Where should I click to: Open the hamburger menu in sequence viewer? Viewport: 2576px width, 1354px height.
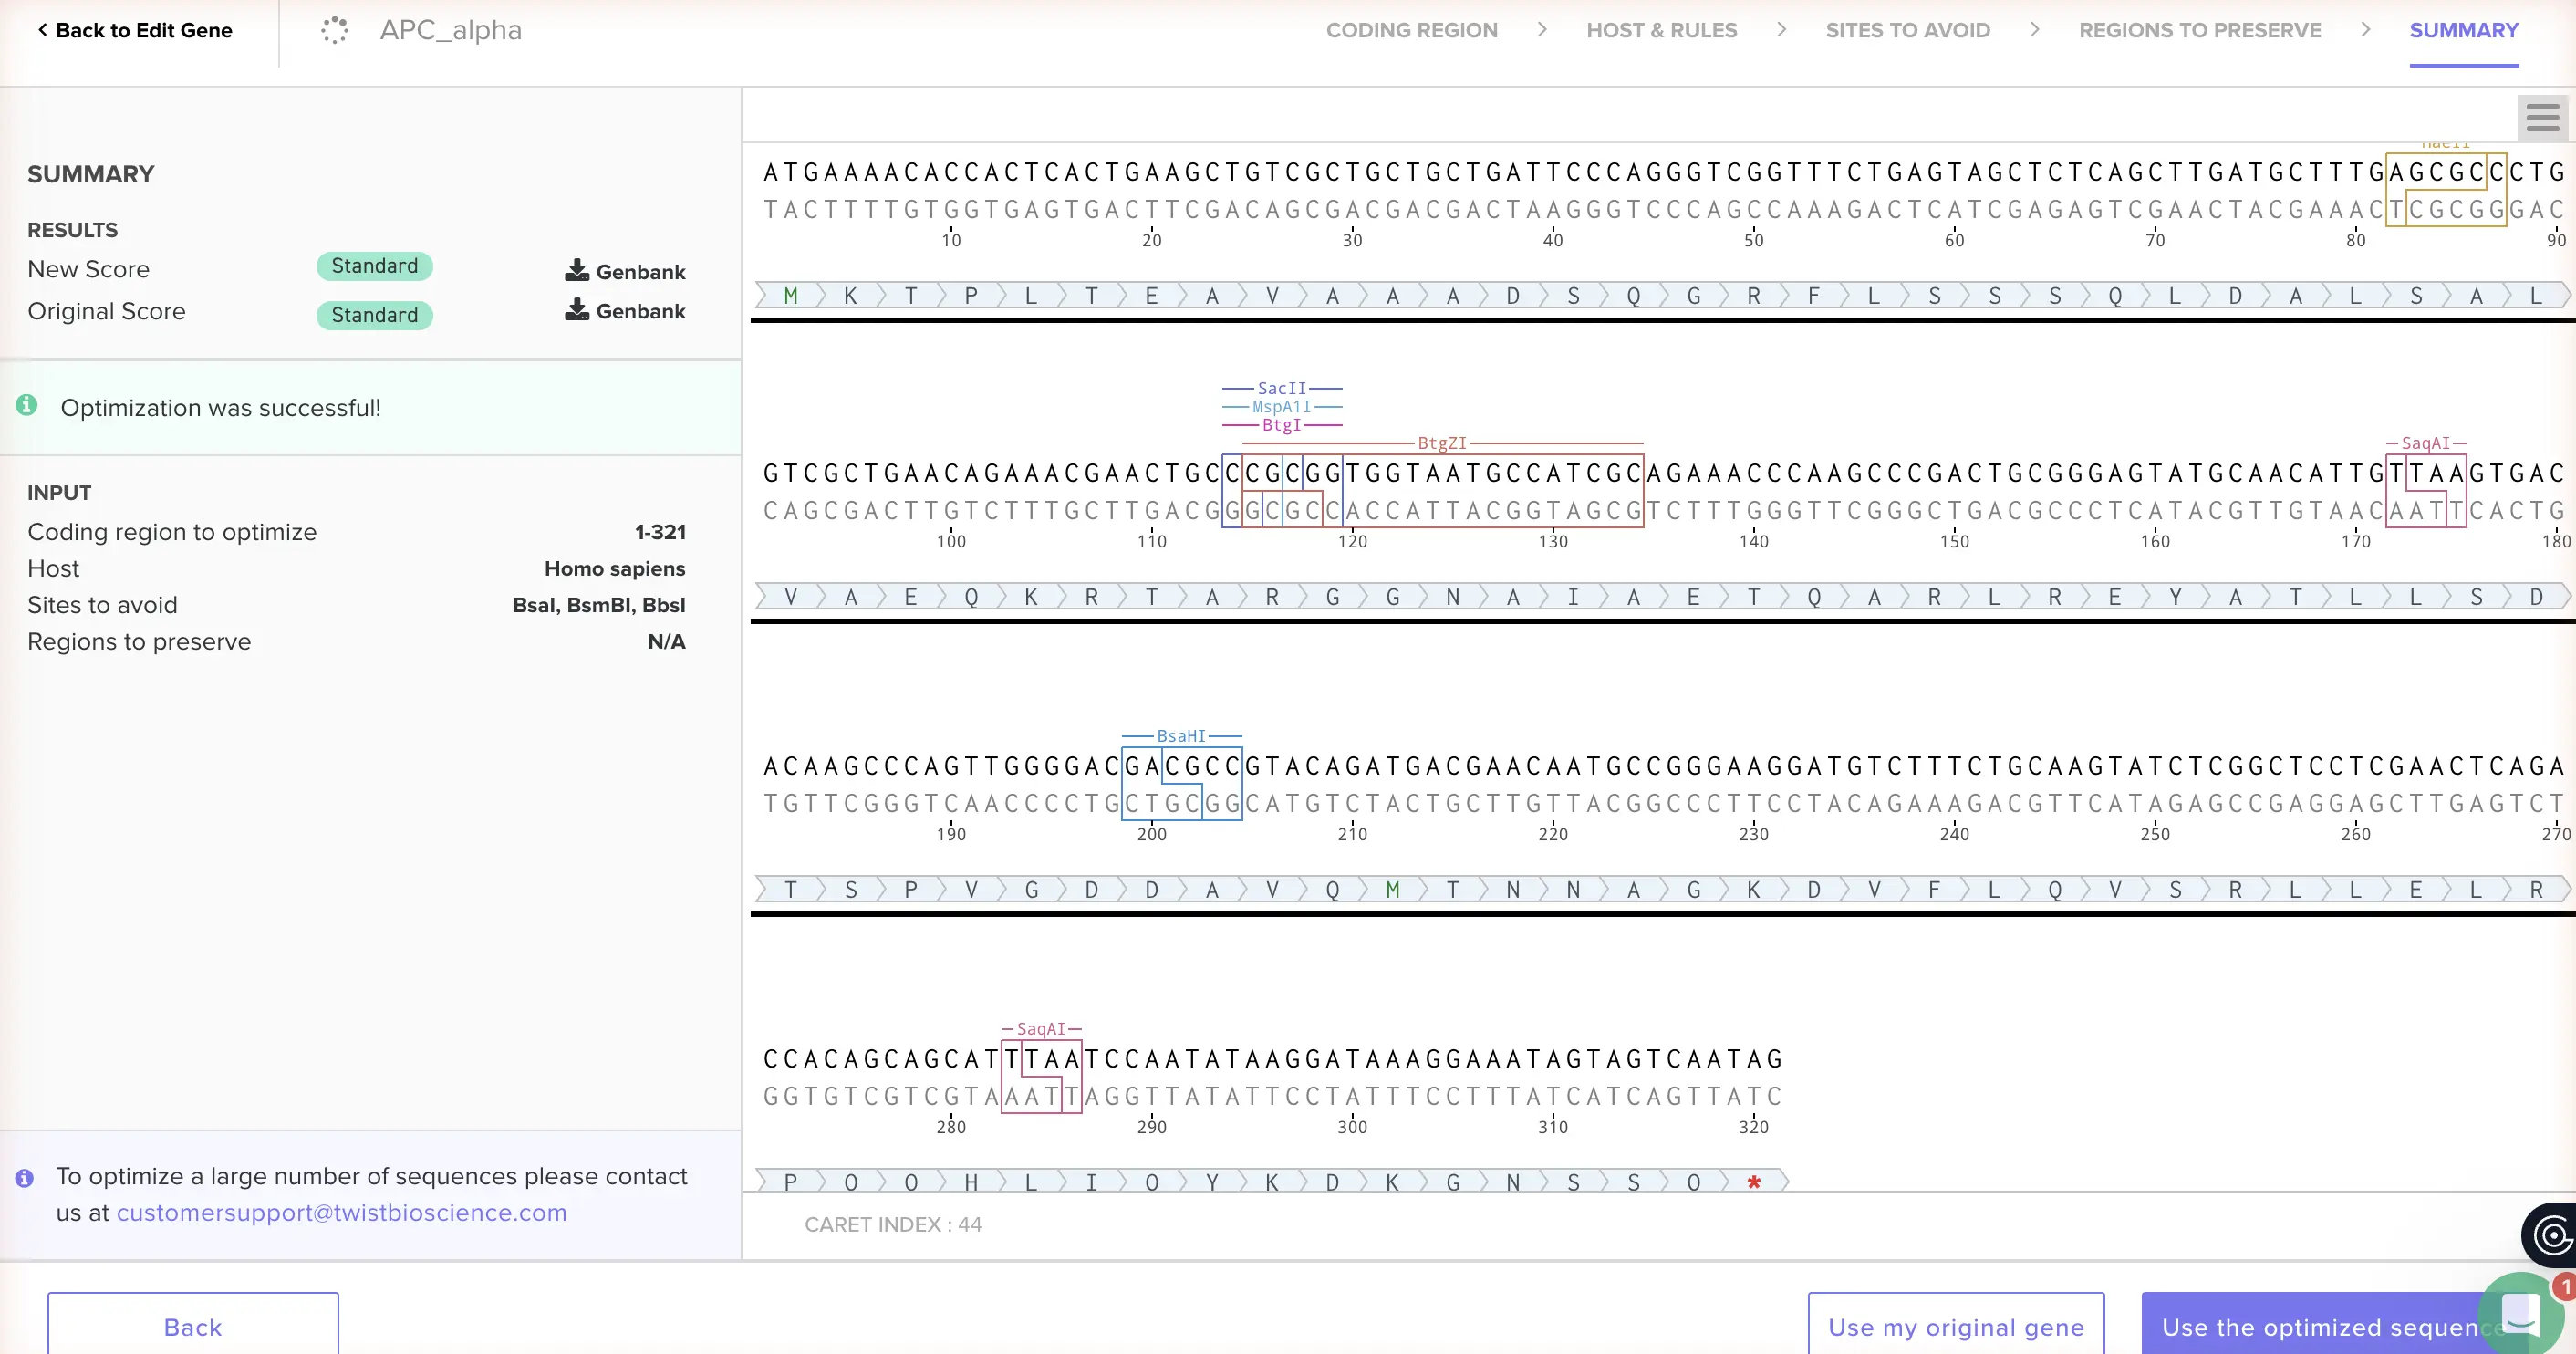pos(2542,118)
